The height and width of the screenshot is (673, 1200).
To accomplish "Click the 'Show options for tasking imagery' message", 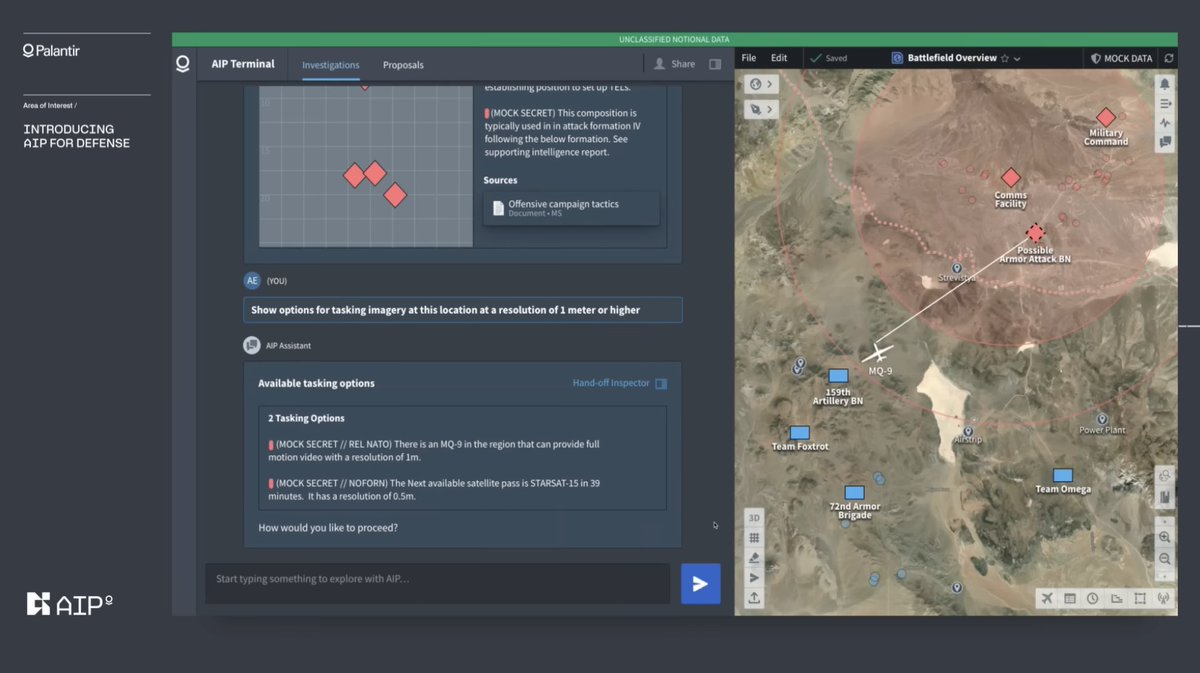I will (462, 310).
